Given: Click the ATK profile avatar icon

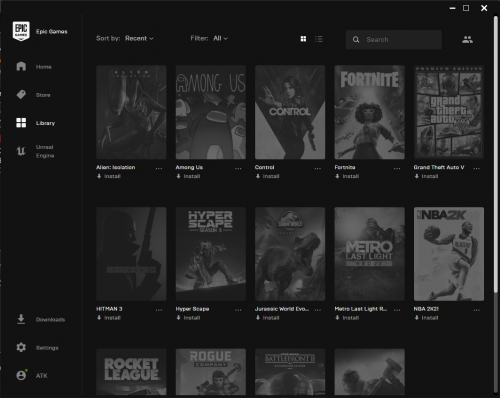Looking at the screenshot, I should pyautogui.click(x=21, y=375).
